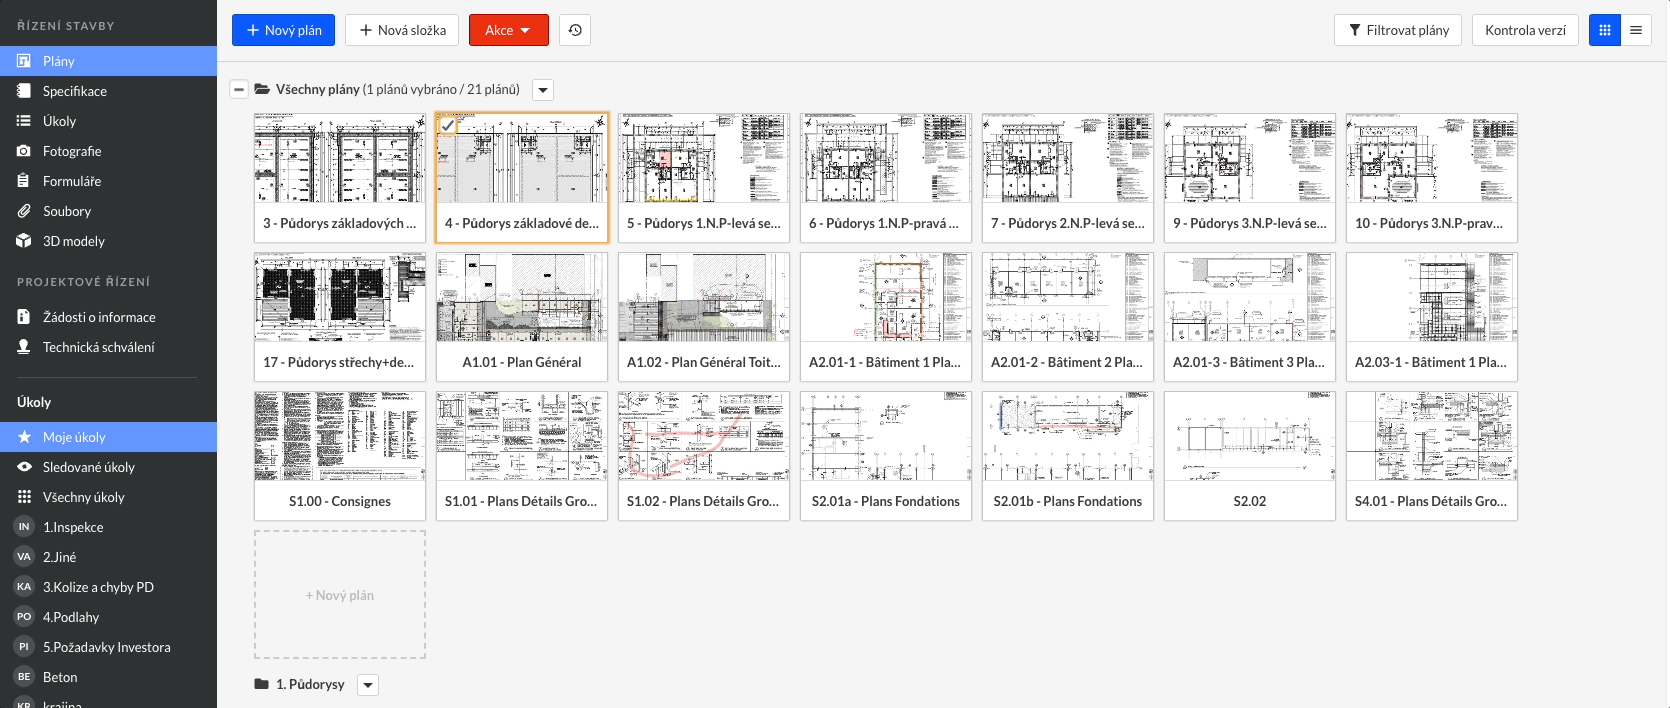The height and width of the screenshot is (708, 1670).
Task: Switch to grid view layout
Action: click(1605, 30)
